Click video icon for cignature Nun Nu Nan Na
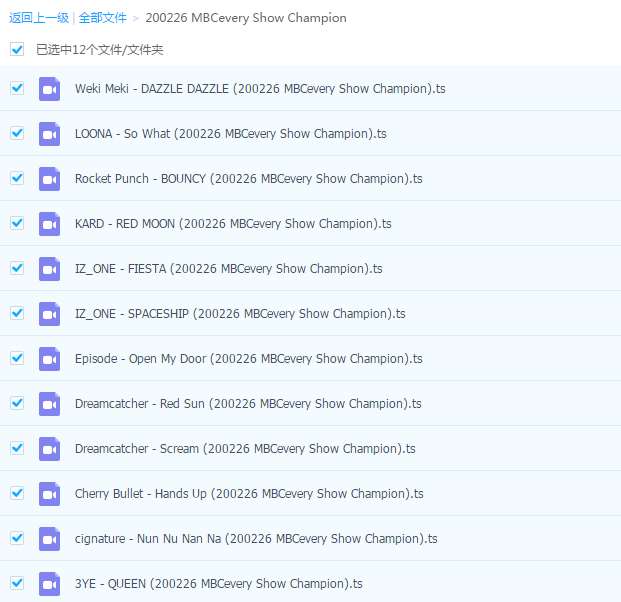621x602 pixels. pos(50,539)
